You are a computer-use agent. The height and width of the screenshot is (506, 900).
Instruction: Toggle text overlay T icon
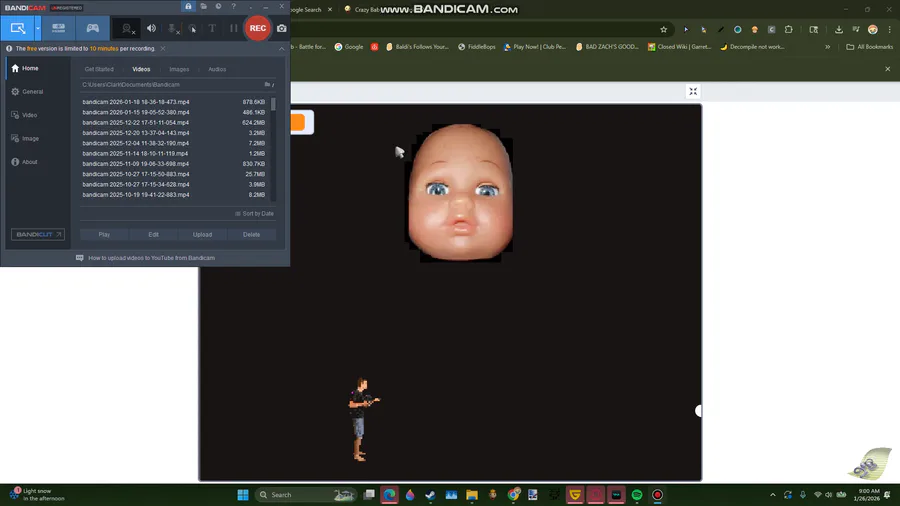[212, 28]
